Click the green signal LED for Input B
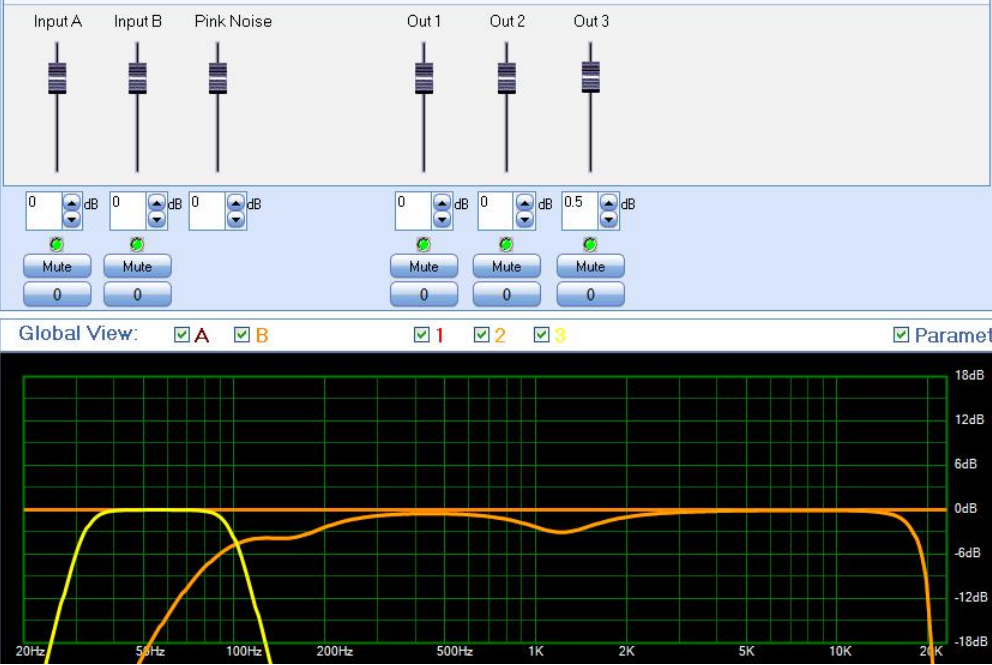The width and height of the screenshot is (992, 665). (x=137, y=244)
